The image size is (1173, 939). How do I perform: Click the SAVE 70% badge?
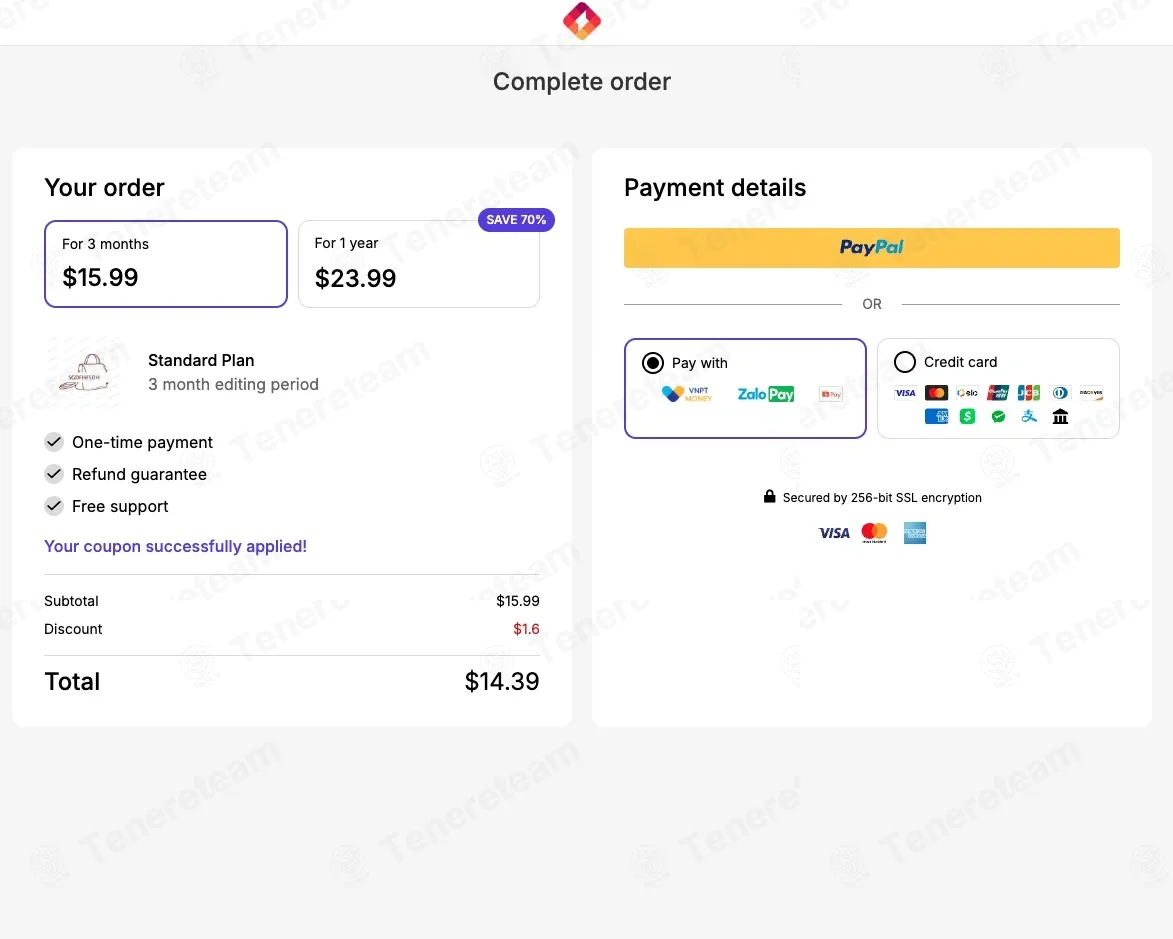[x=516, y=220]
